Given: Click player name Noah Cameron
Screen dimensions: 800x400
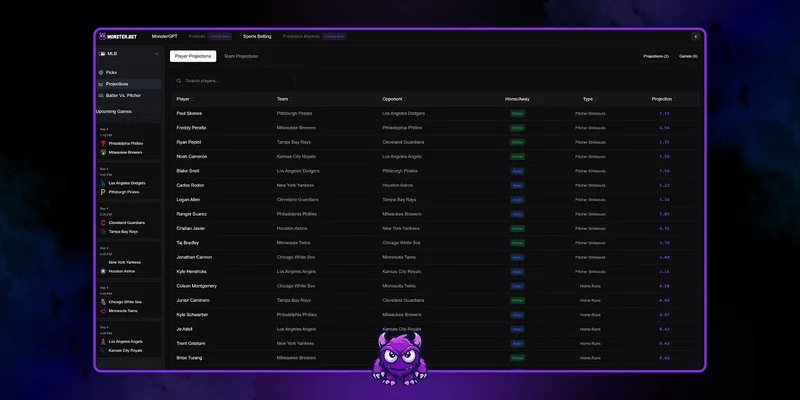Looking at the screenshot, I should pyautogui.click(x=192, y=157).
